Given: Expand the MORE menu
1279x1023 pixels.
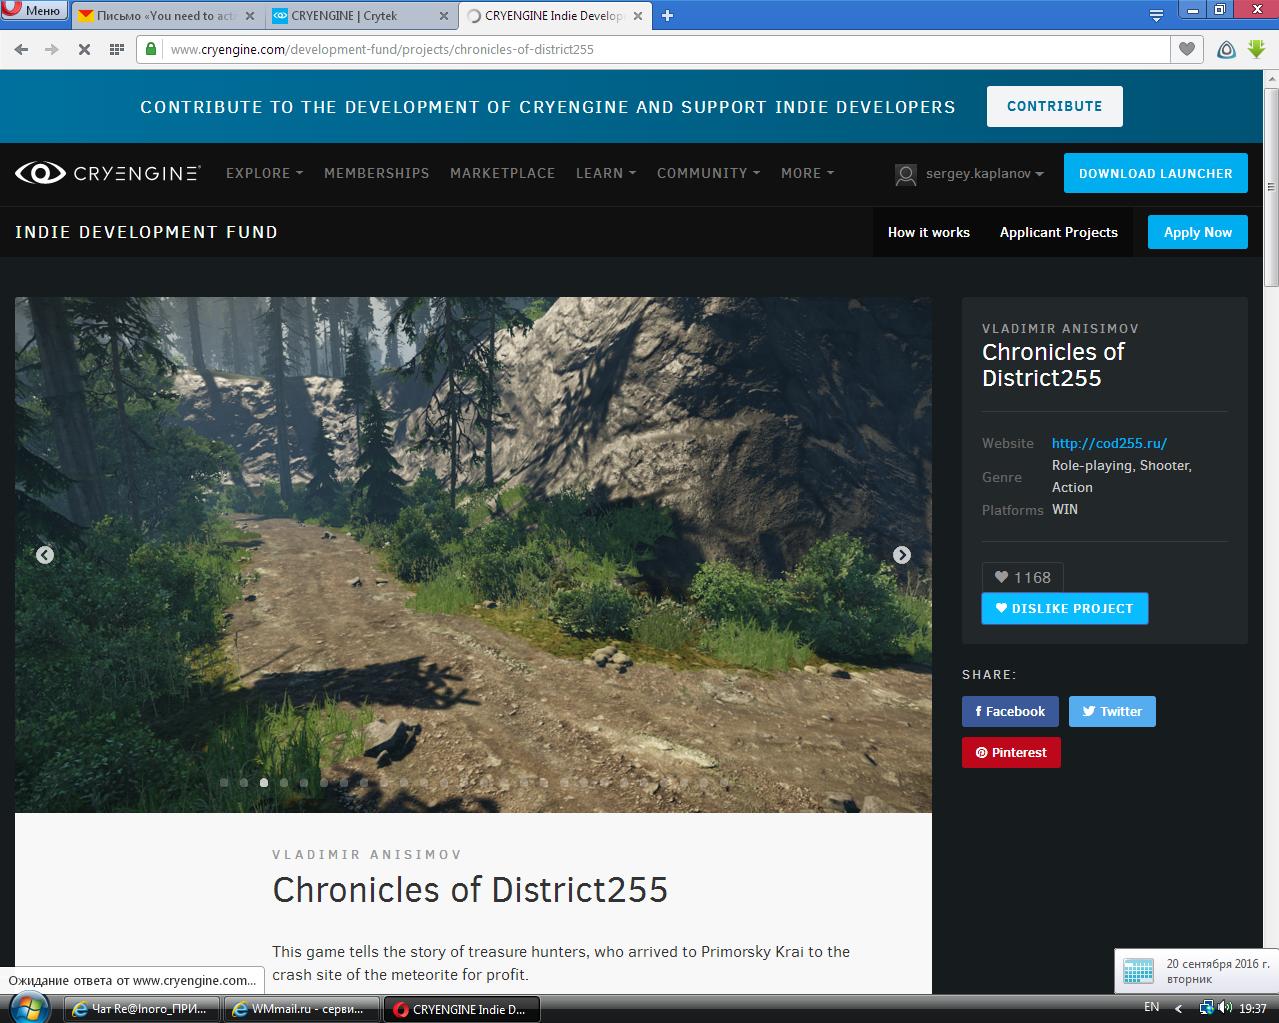Looking at the screenshot, I should (x=807, y=173).
